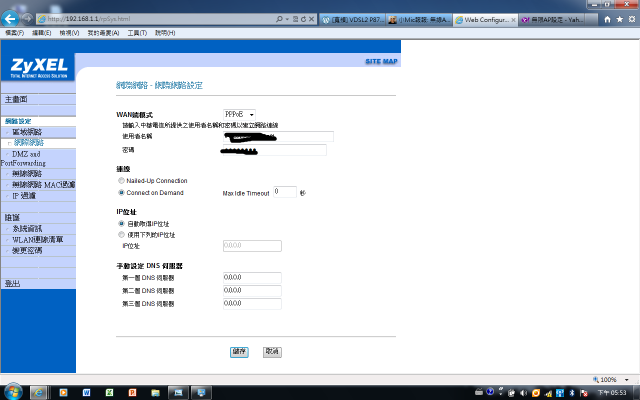Click the SITE MAP link
This screenshot has width=640, height=400.
coord(381,61)
